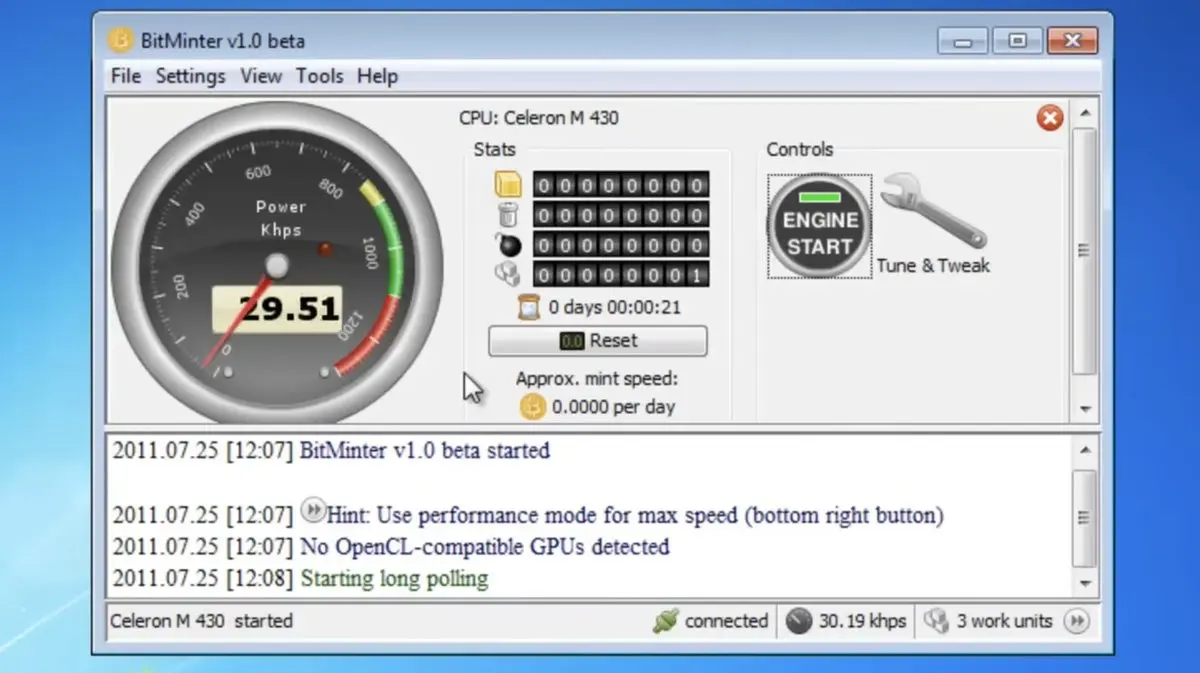Click "No OpenCL-compatible GPUs detected" log line
1200x673 pixels.
(x=485, y=547)
